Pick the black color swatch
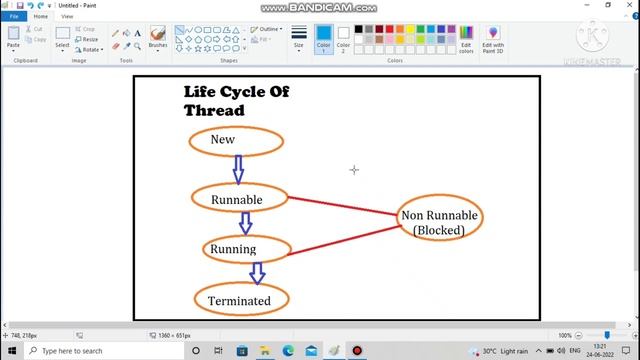The height and width of the screenshot is (360, 640). click(x=358, y=29)
